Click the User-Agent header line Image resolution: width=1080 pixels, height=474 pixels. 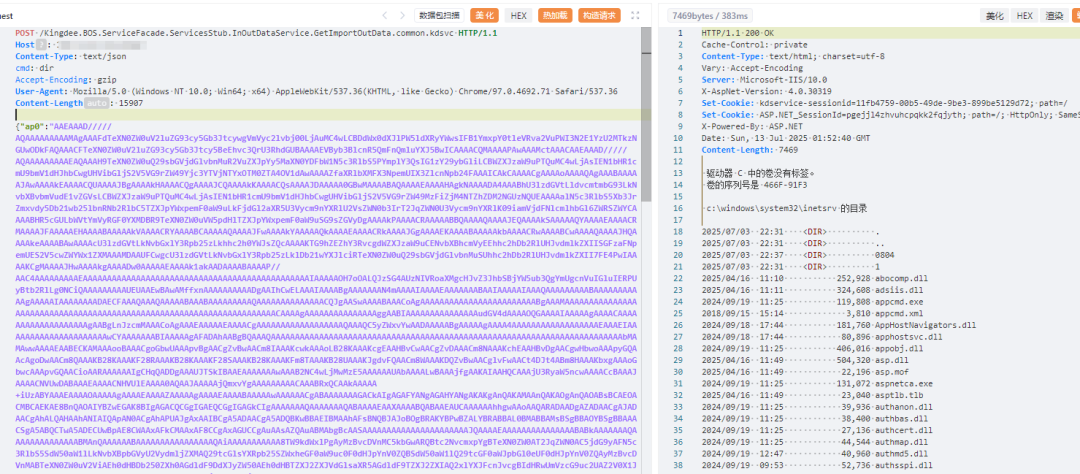tap(316, 91)
